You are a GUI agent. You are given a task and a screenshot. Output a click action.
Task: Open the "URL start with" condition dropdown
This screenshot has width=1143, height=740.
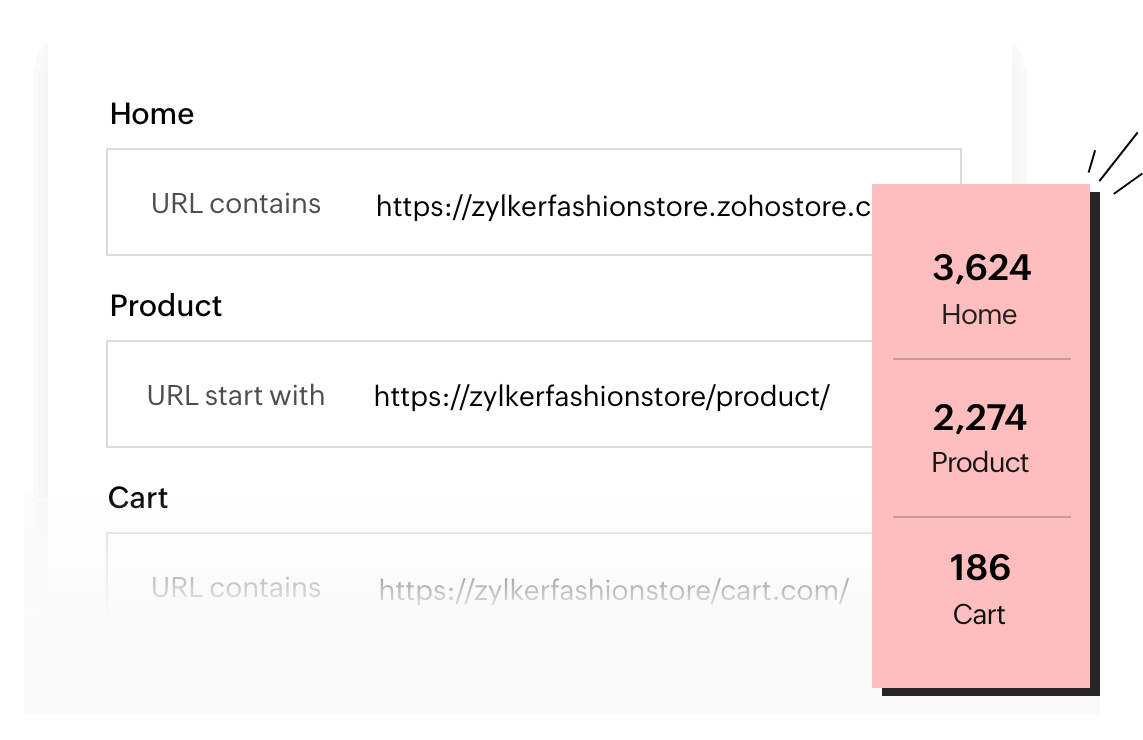pyautogui.click(x=236, y=396)
